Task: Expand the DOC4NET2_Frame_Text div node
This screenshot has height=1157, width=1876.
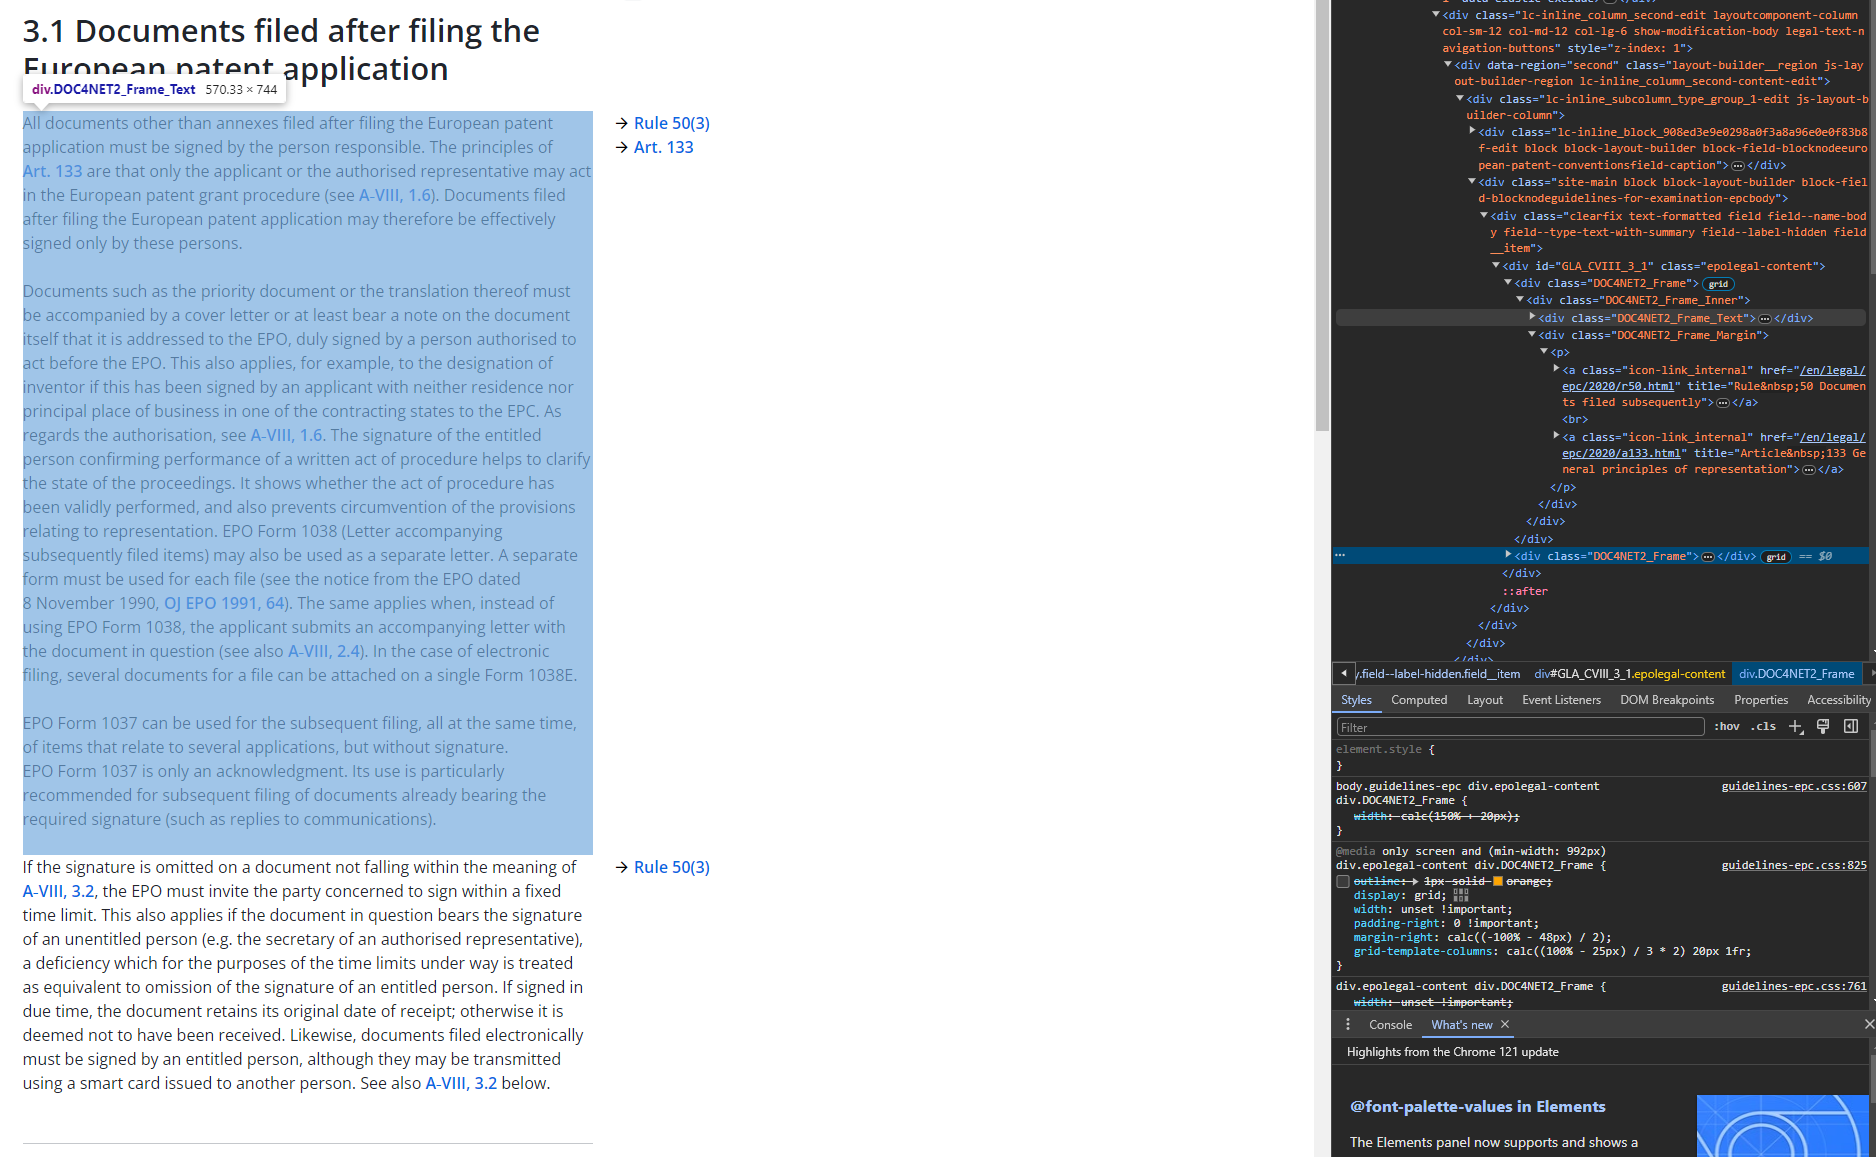Action: tap(1532, 318)
